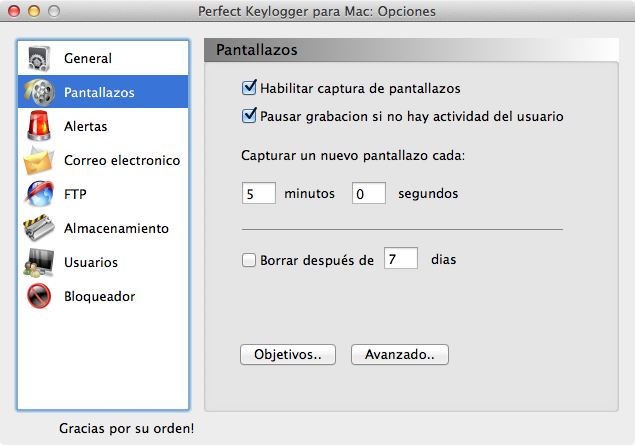Click the Usuarios monitor icon
The image size is (635, 445).
click(x=39, y=262)
